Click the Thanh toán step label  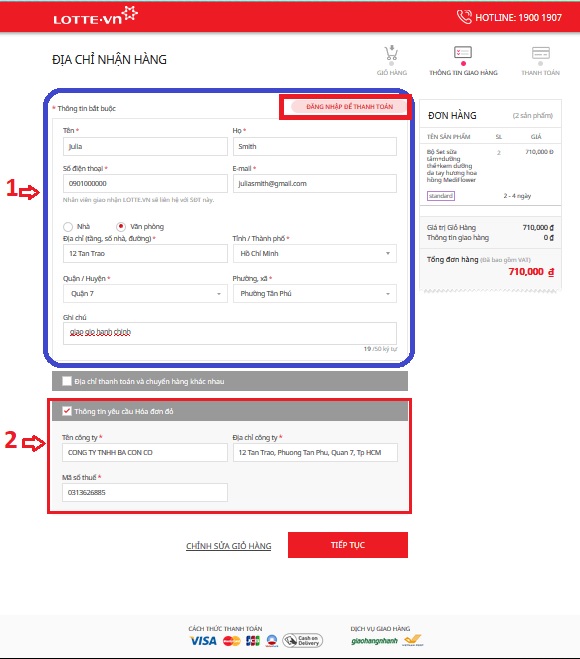[x=540, y=73]
